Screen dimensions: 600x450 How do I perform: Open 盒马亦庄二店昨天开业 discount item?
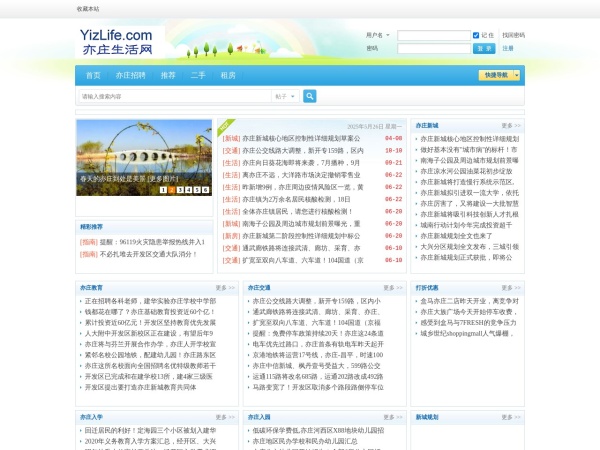470,301
